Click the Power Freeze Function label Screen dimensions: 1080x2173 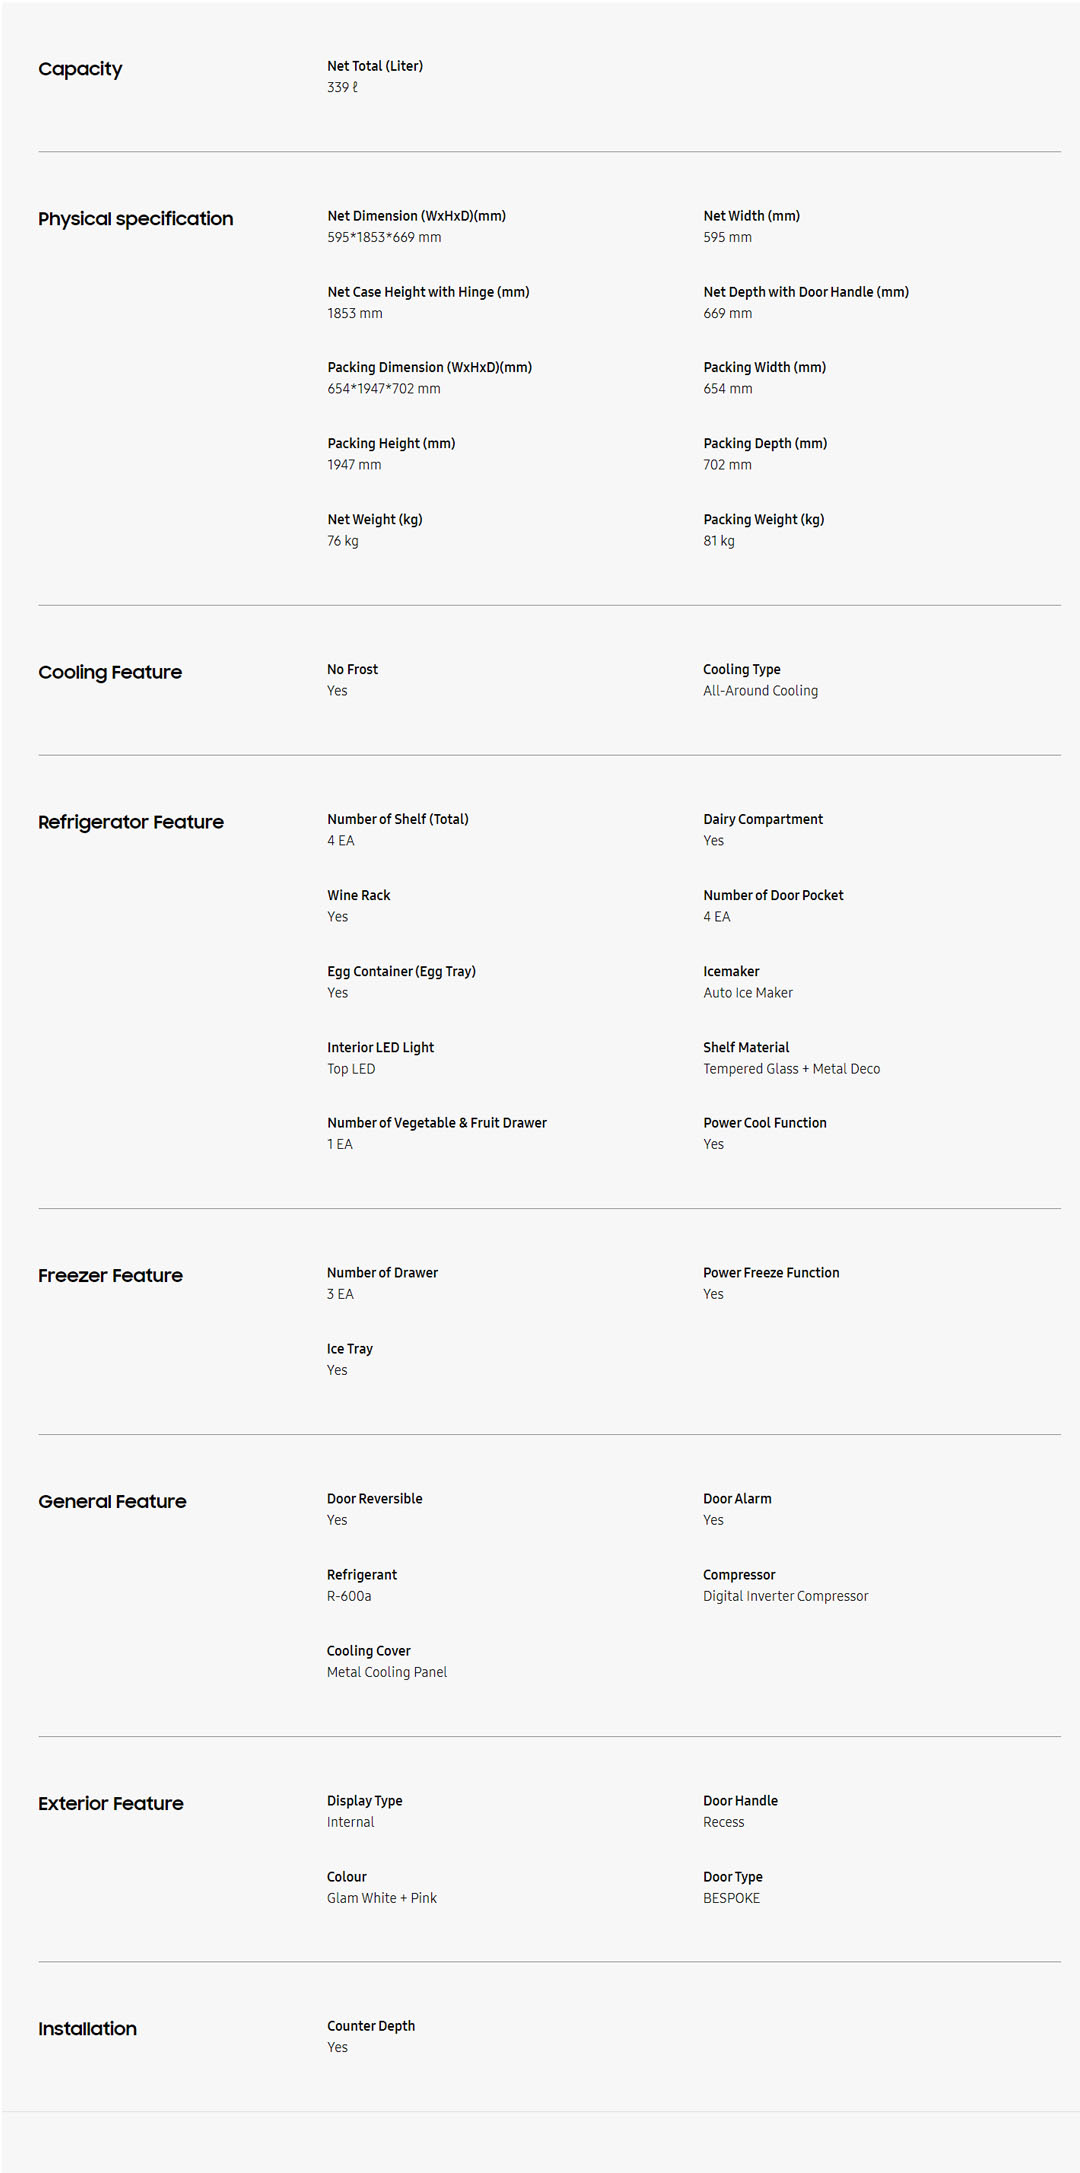(771, 1273)
